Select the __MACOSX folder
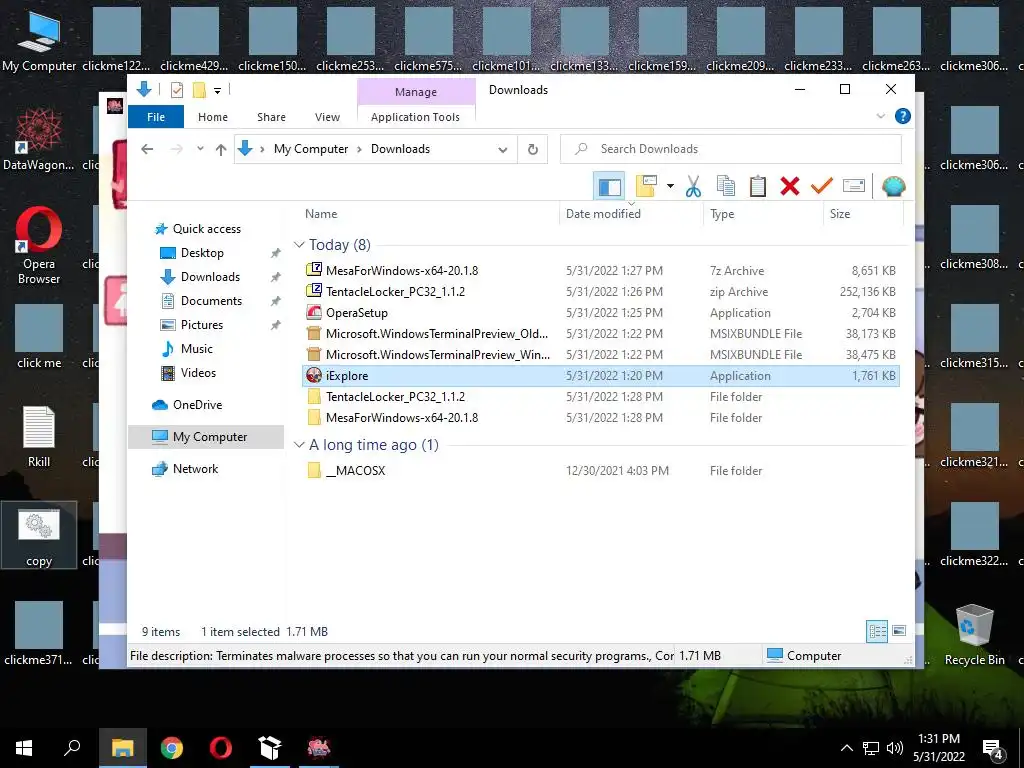The height and width of the screenshot is (768, 1024). [601, 470]
